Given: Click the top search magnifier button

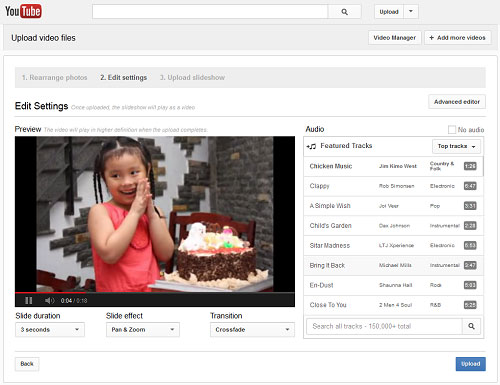Looking at the screenshot, I should pyautogui.click(x=344, y=12).
